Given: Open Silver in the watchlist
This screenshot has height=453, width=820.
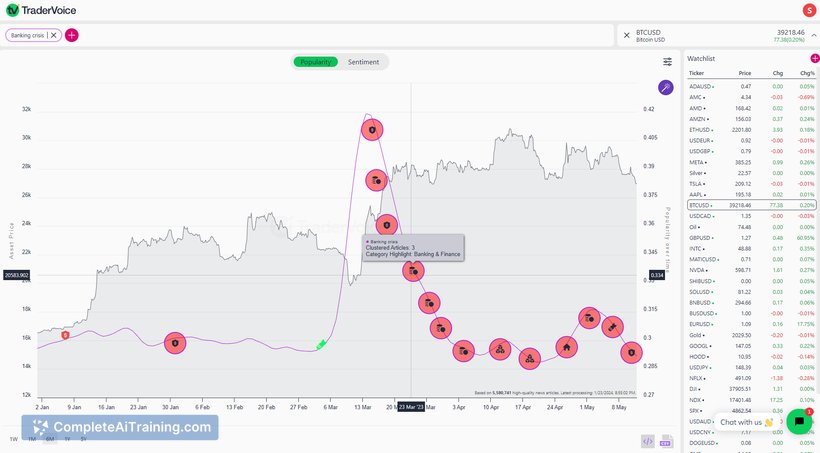Looking at the screenshot, I should click(x=751, y=173).
